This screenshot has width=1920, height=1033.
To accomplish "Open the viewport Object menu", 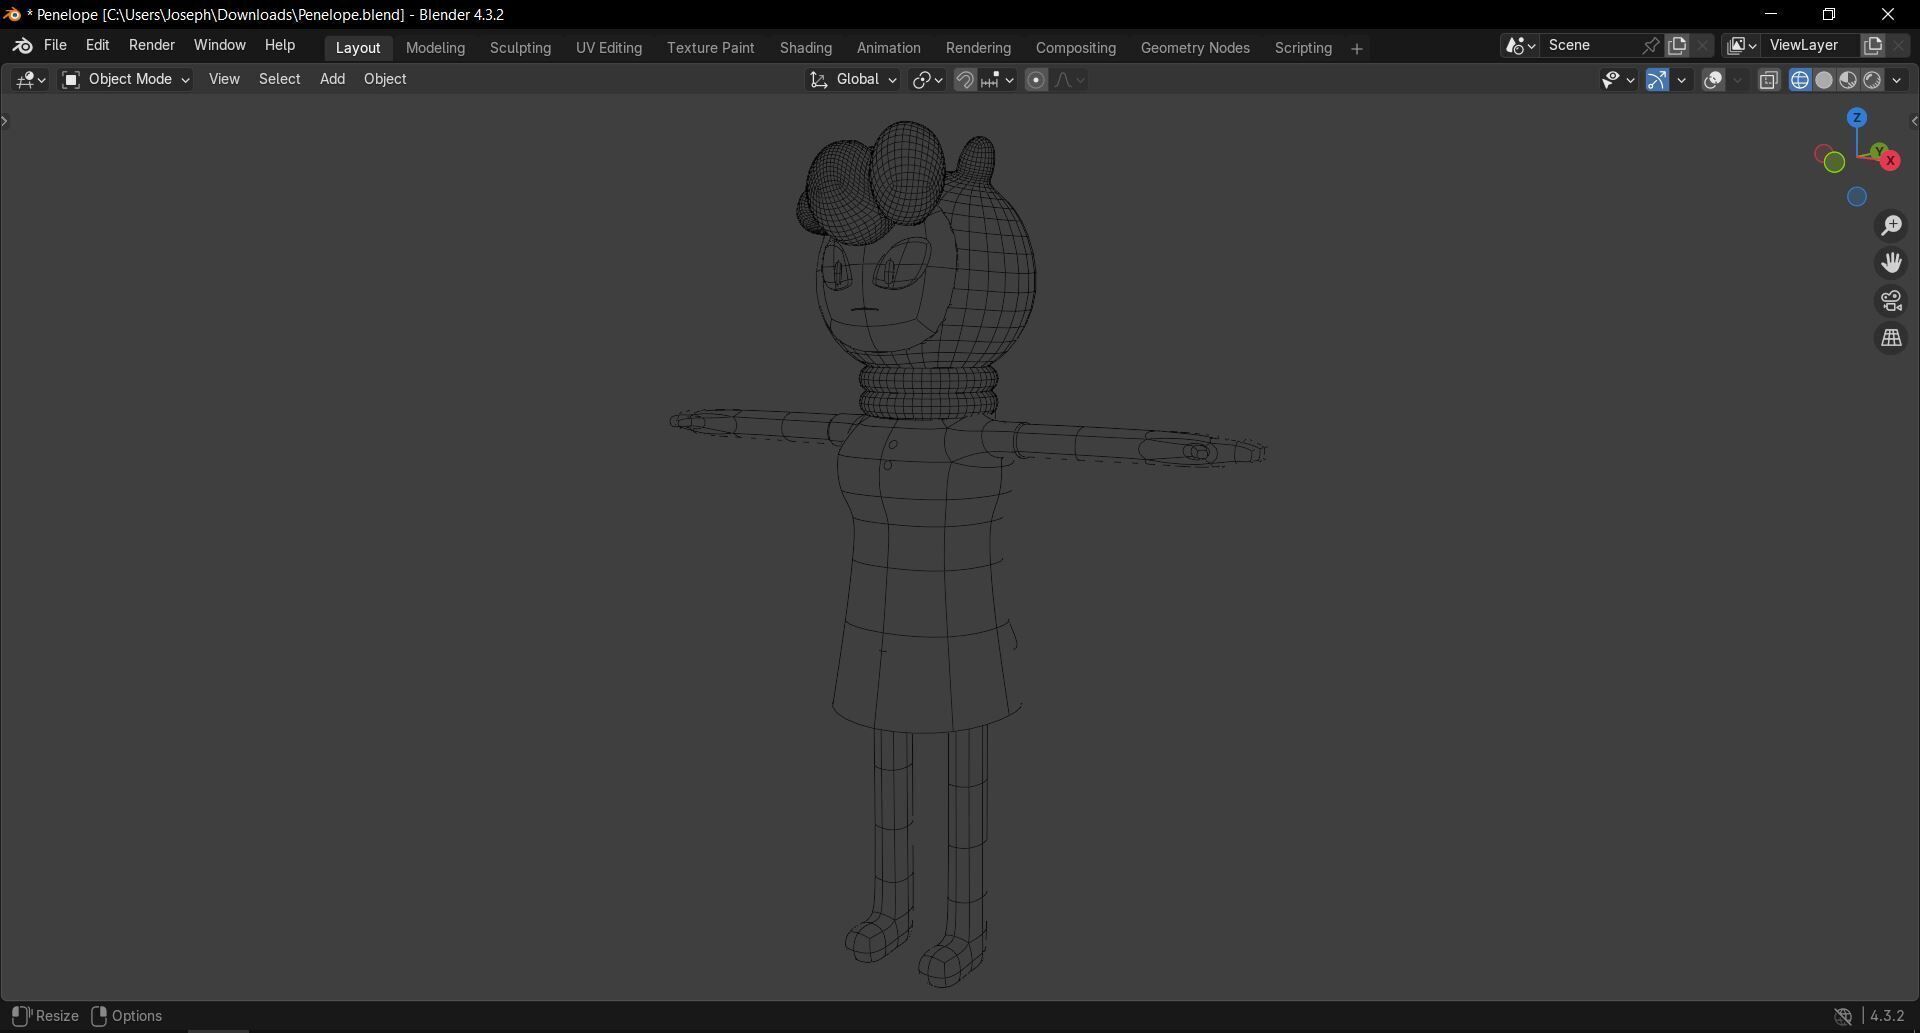I will pos(385,80).
